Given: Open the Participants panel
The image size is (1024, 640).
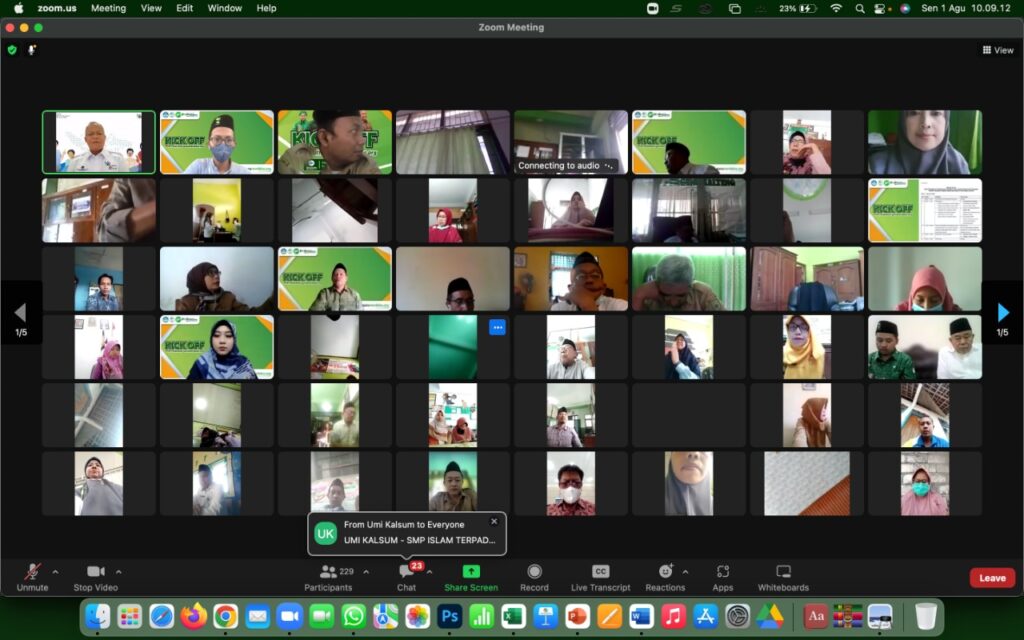Looking at the screenshot, I should 328,573.
